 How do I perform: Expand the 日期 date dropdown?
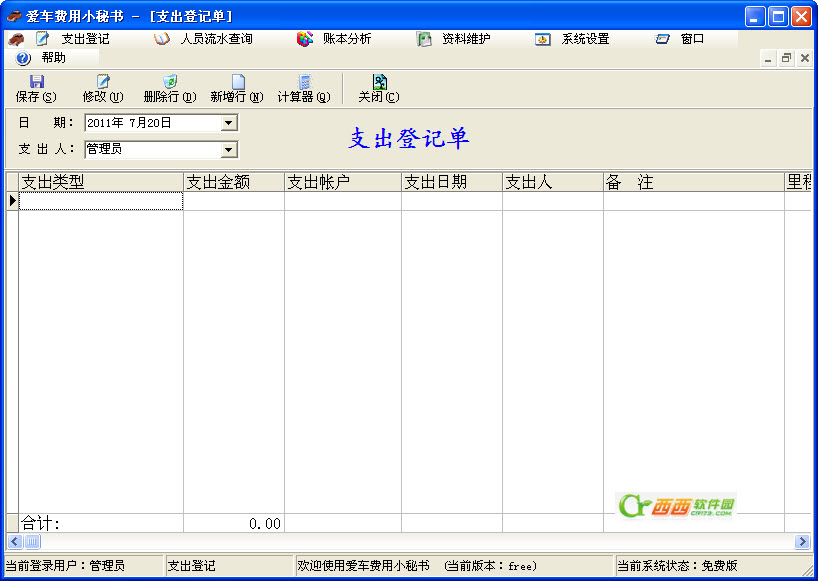pos(229,123)
